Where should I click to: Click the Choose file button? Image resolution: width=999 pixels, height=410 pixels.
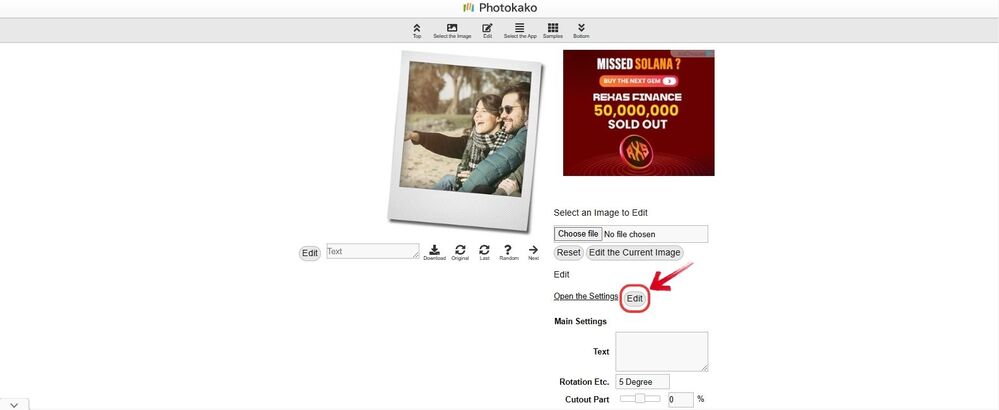(578, 234)
